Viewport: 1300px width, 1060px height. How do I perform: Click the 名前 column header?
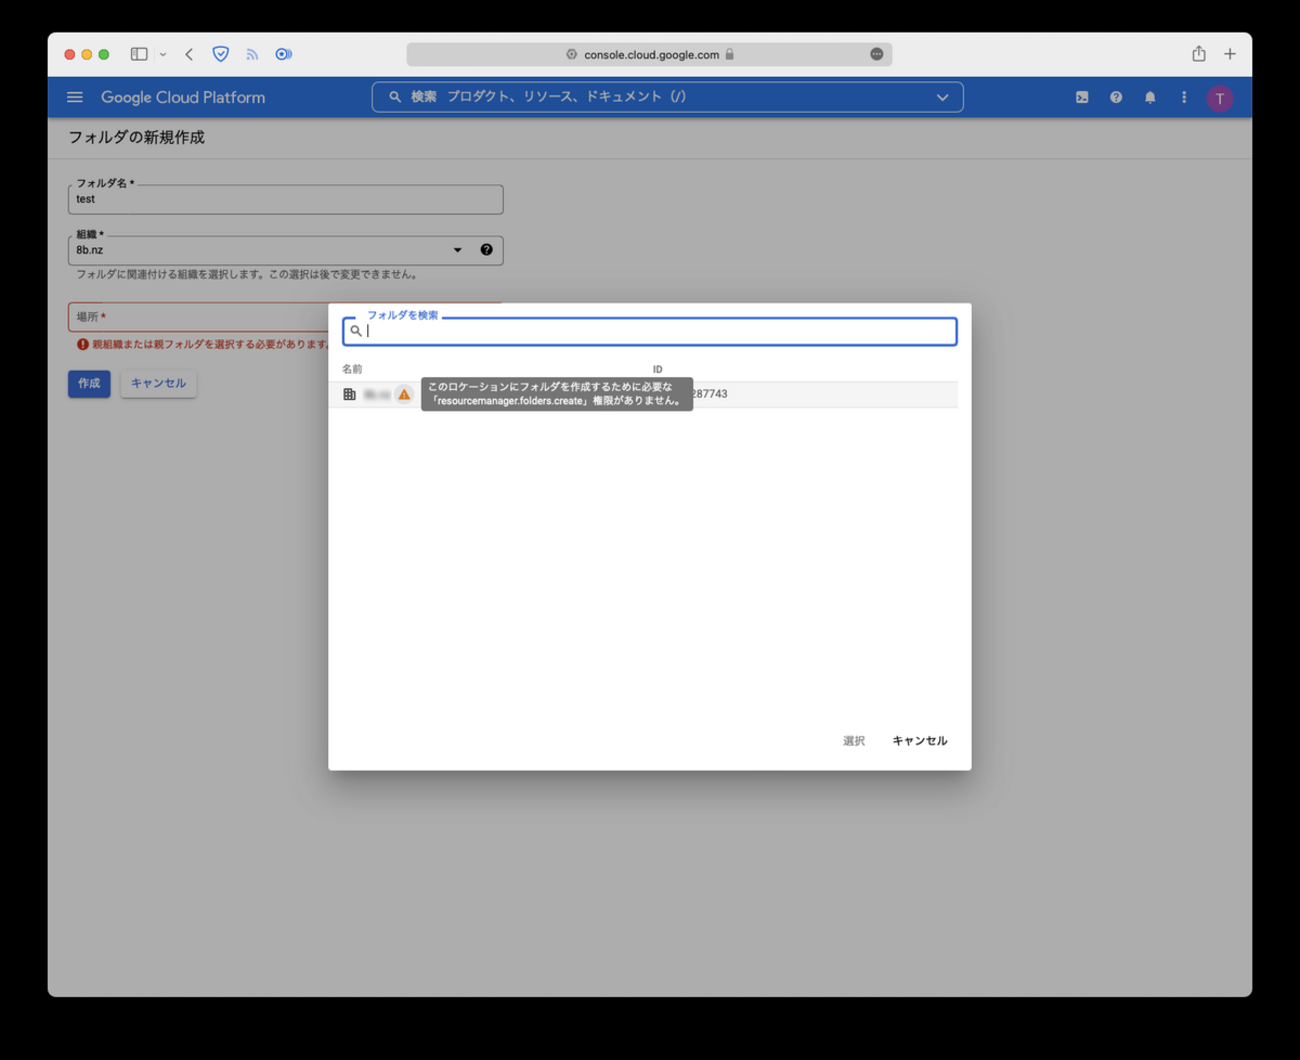coord(352,369)
